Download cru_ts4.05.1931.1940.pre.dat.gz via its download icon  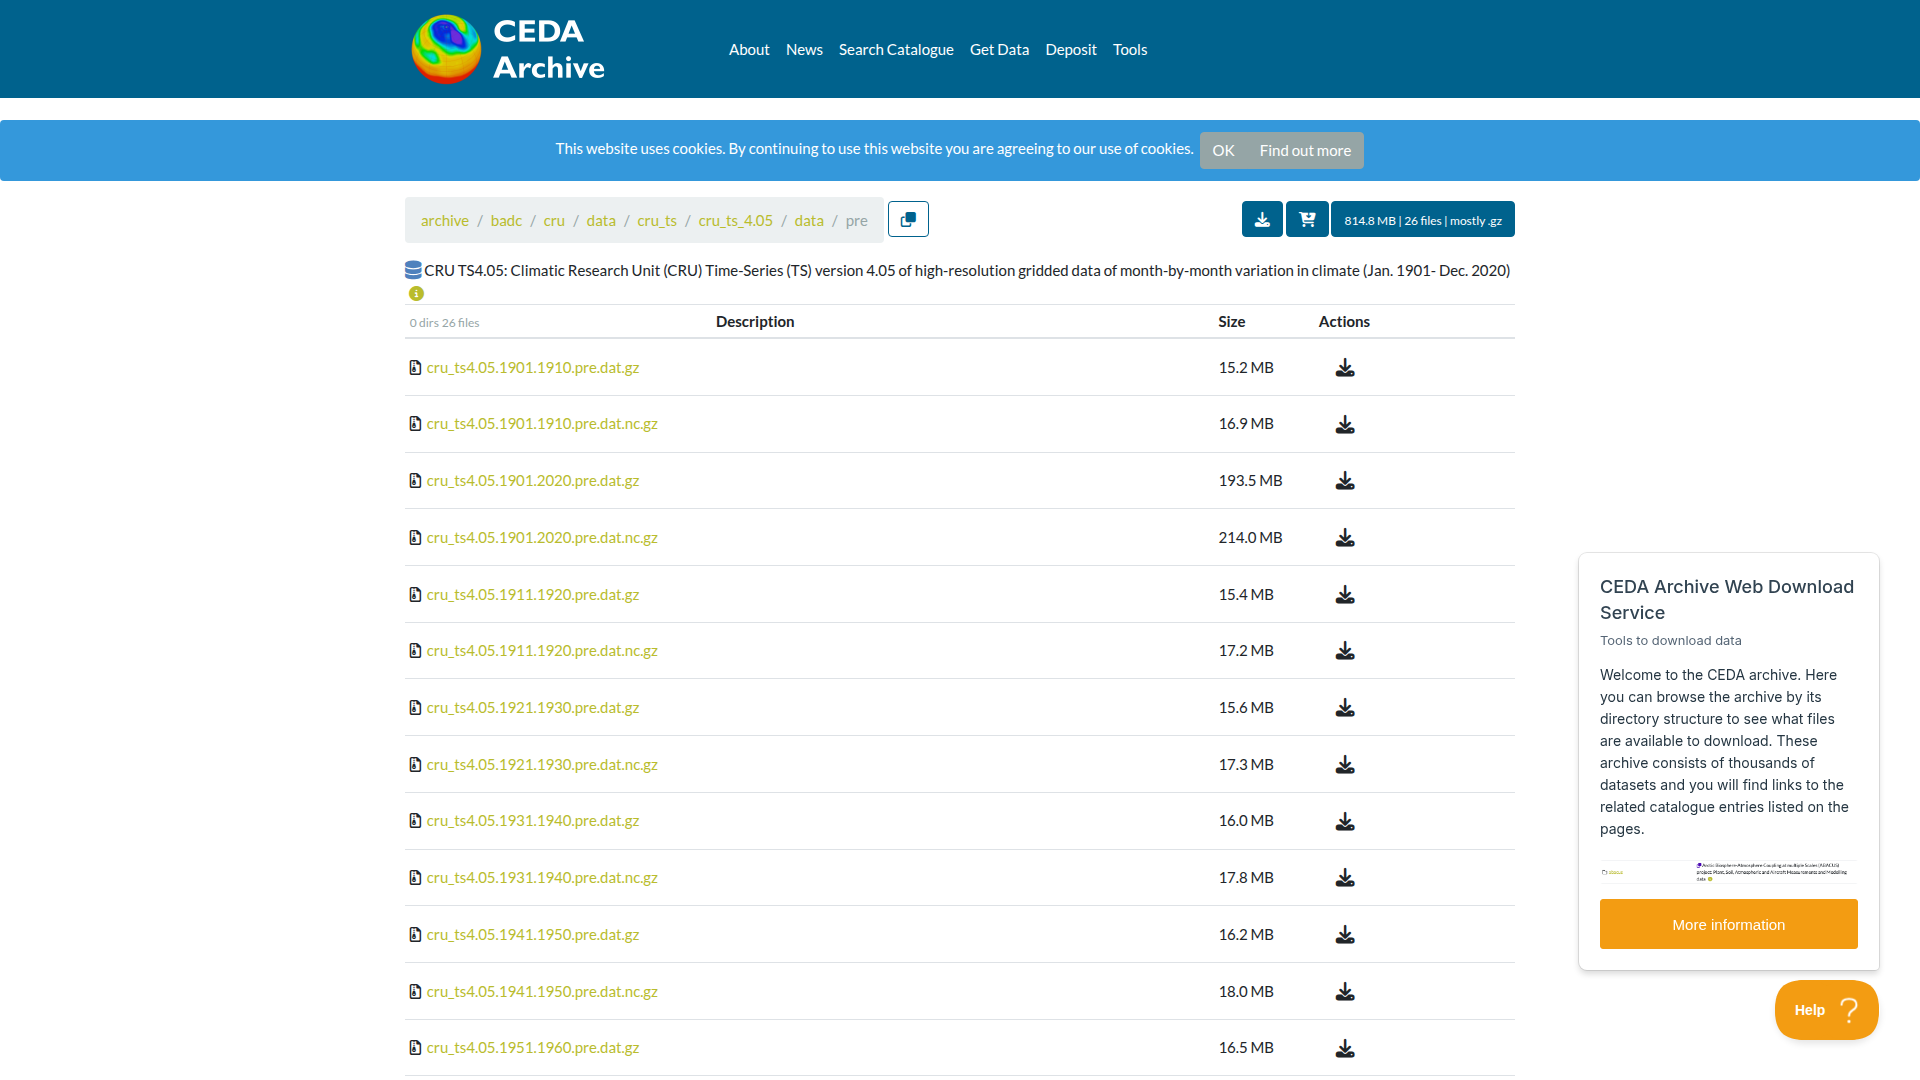click(x=1345, y=821)
